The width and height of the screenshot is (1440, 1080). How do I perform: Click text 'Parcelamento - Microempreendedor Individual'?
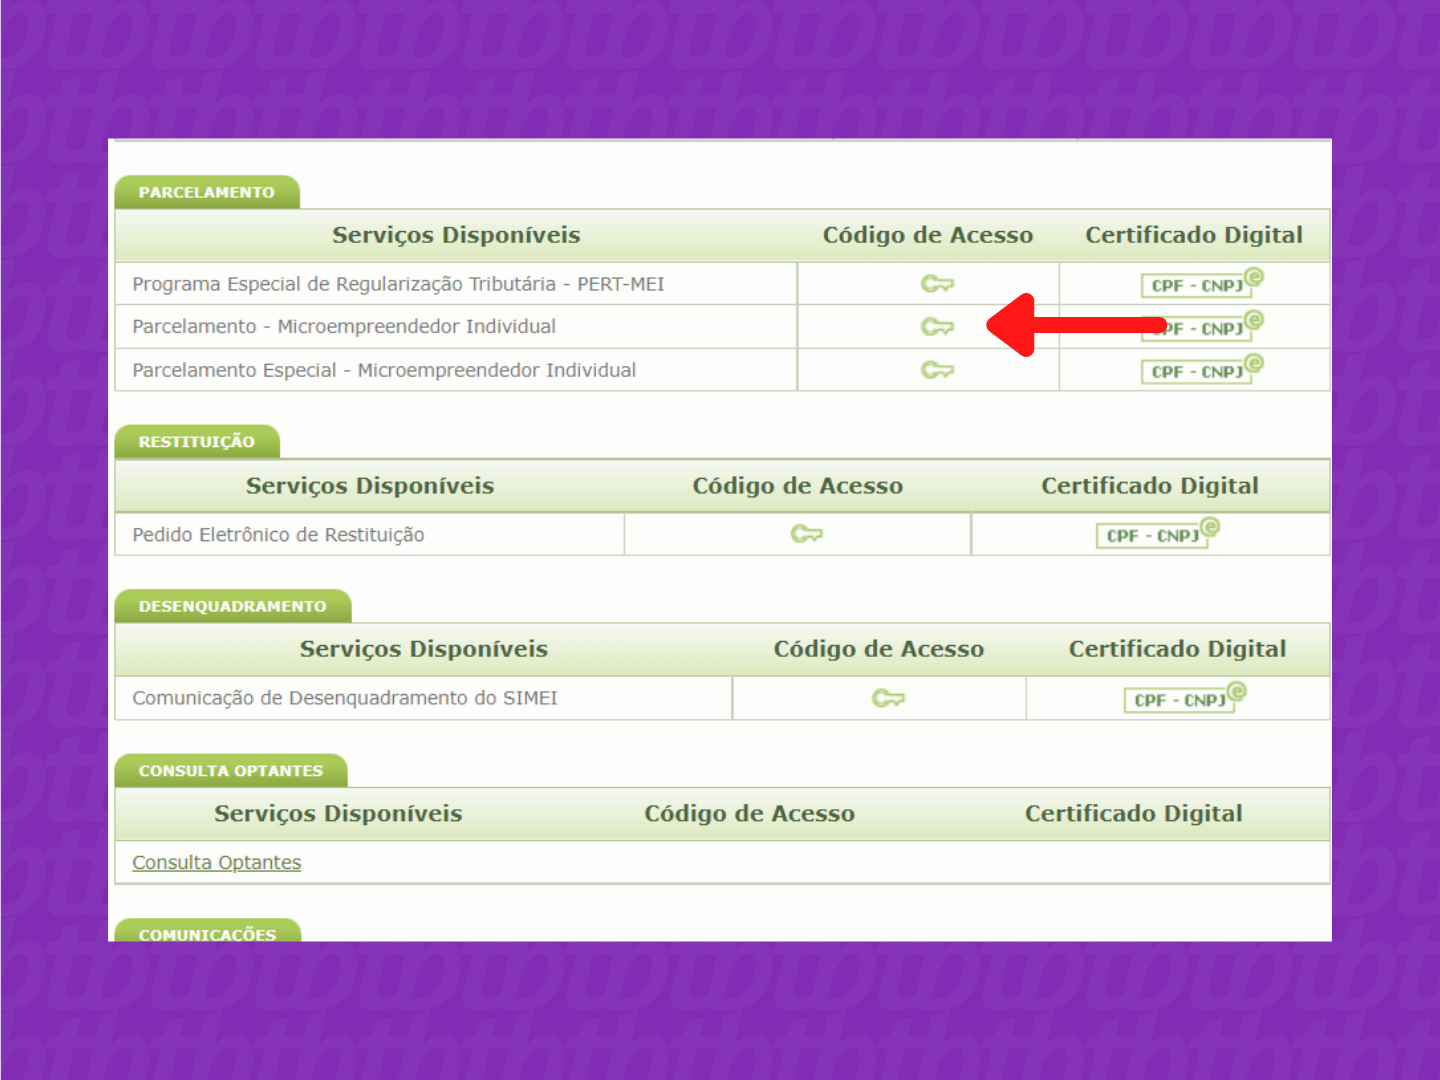pos(344,327)
